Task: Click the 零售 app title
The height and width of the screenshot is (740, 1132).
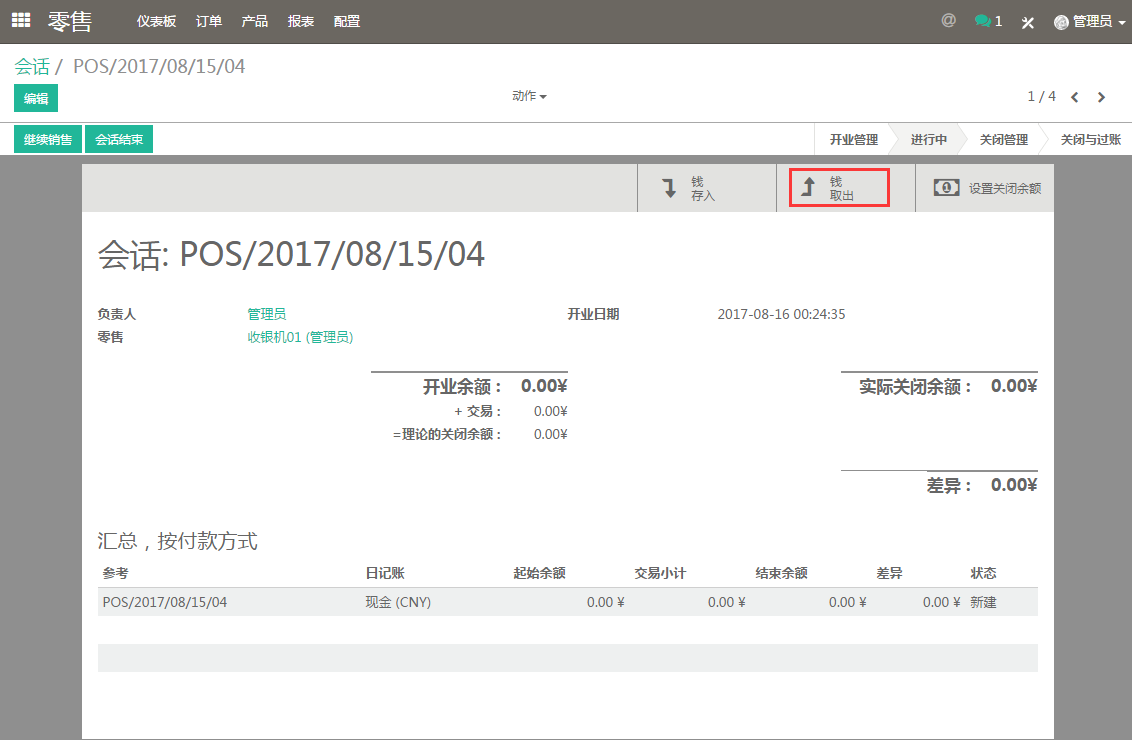Action: [x=70, y=22]
